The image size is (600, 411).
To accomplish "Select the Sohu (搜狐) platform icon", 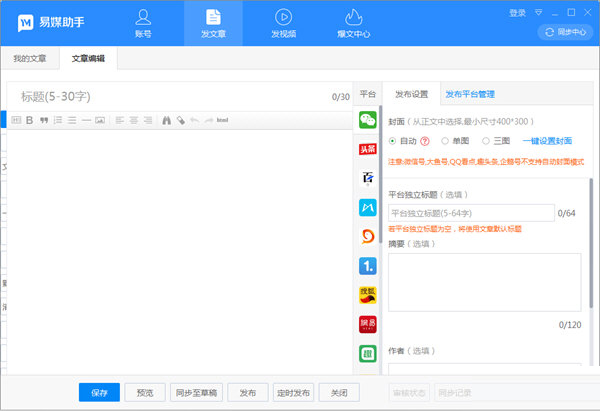I will click(x=368, y=295).
